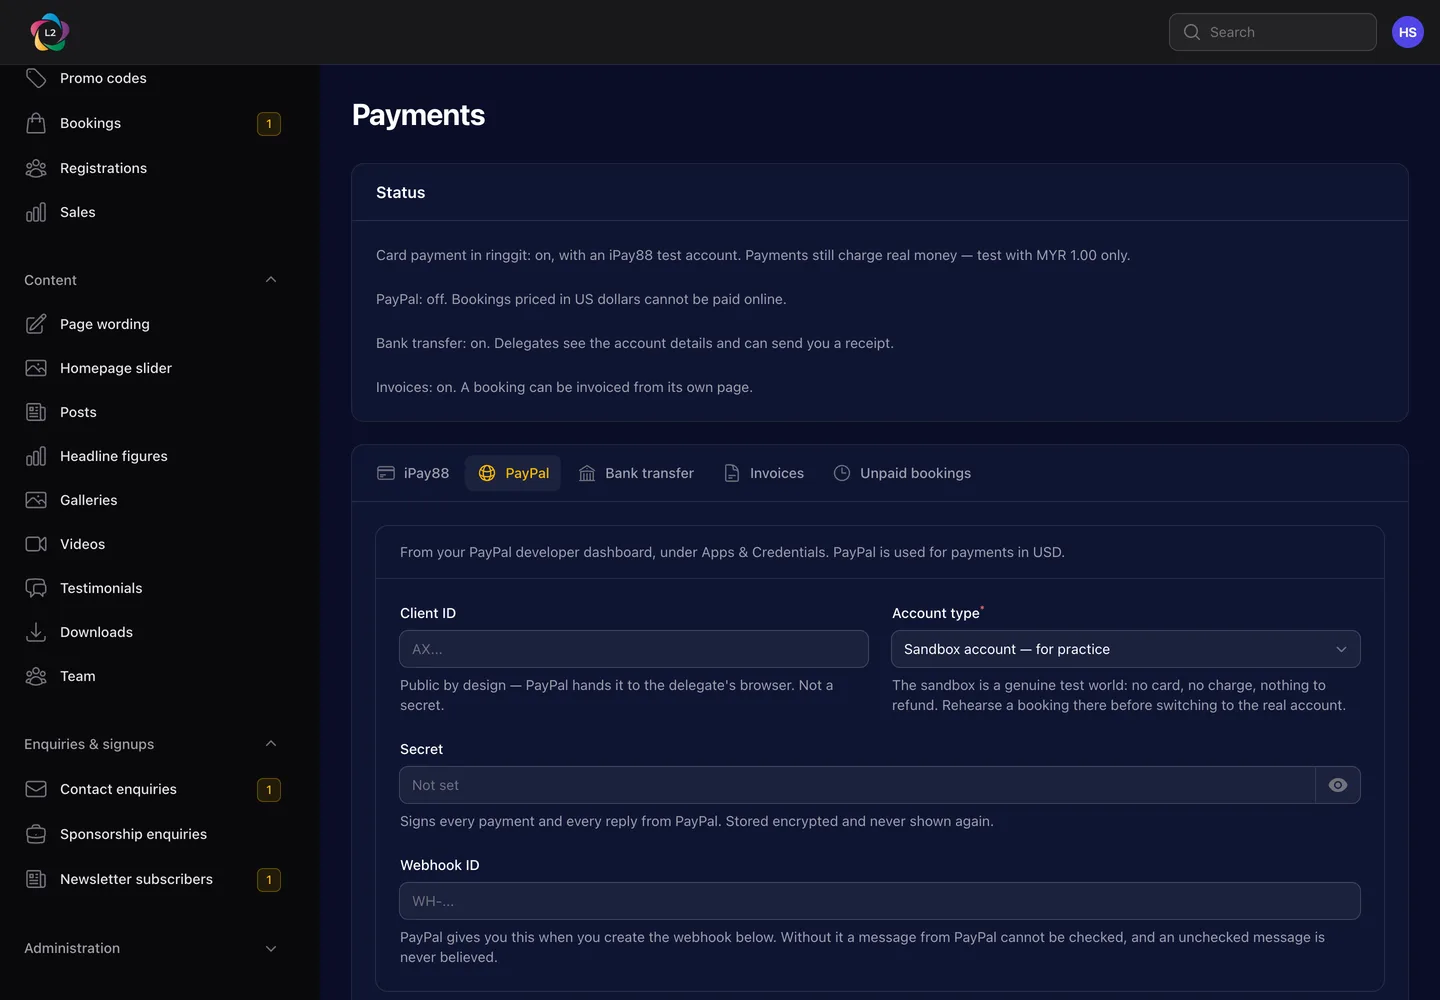Screen dimensions: 1440x1000
Task: Switch to the Bank transfer tab
Action: 636,473
